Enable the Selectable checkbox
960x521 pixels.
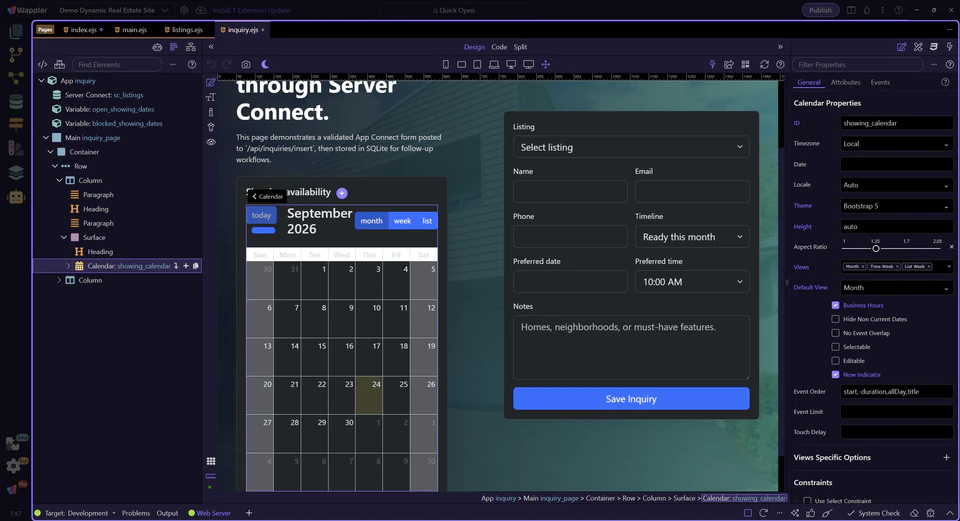(x=835, y=347)
